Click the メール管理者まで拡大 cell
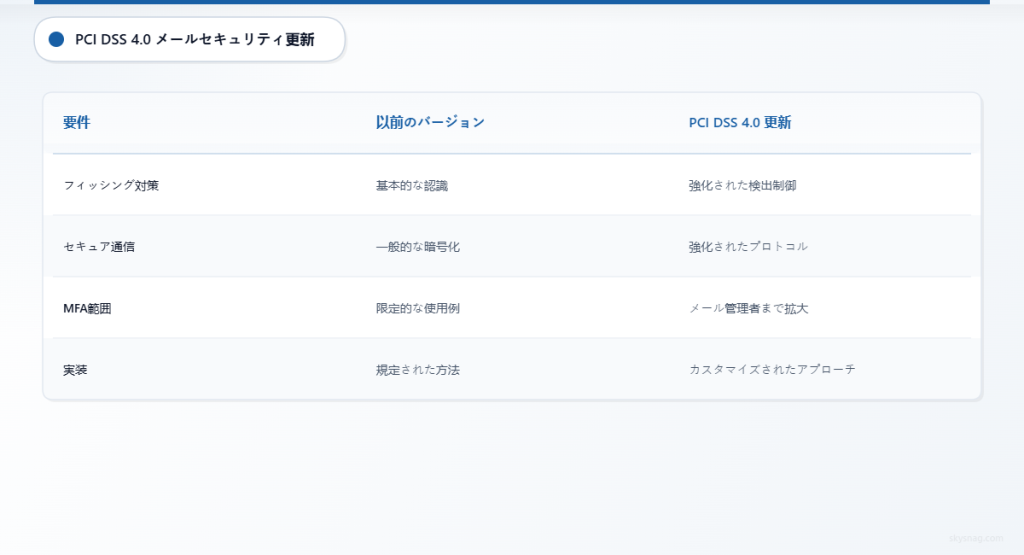 [x=748, y=308]
